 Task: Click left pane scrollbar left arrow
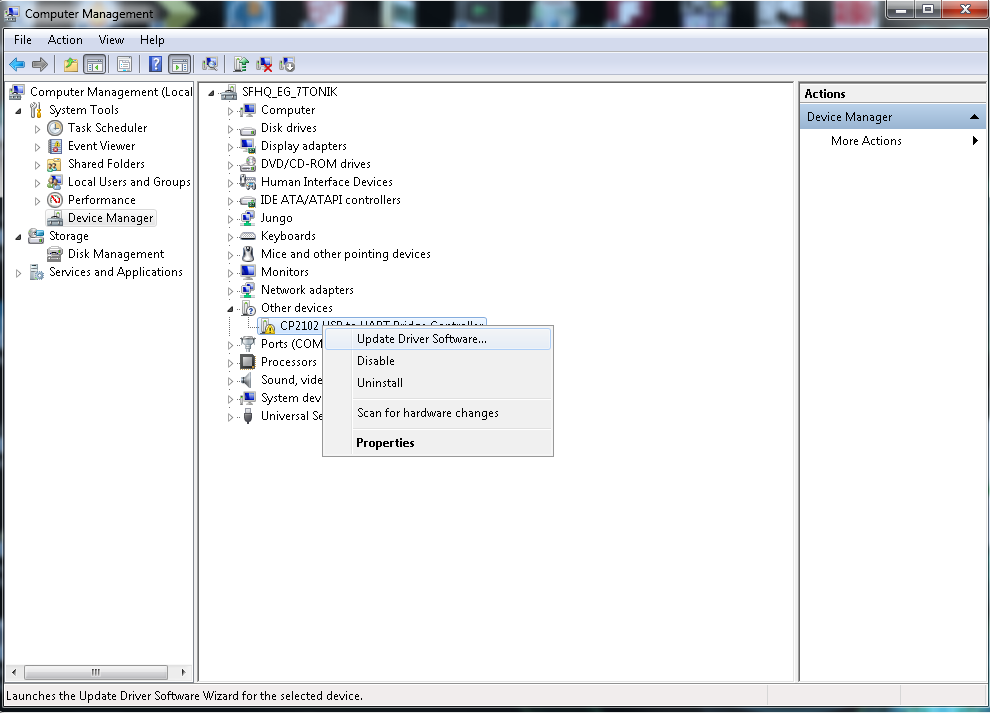[14, 672]
